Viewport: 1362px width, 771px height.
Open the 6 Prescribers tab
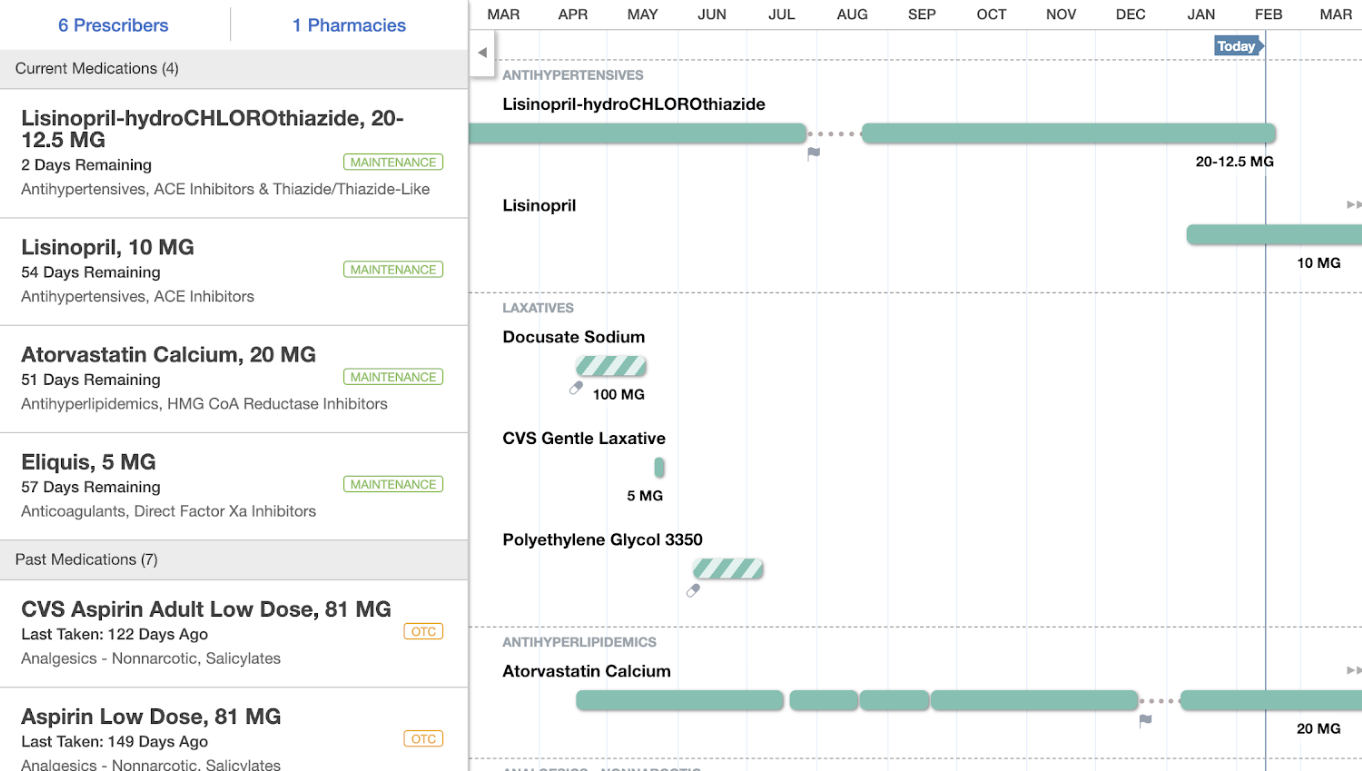(114, 25)
